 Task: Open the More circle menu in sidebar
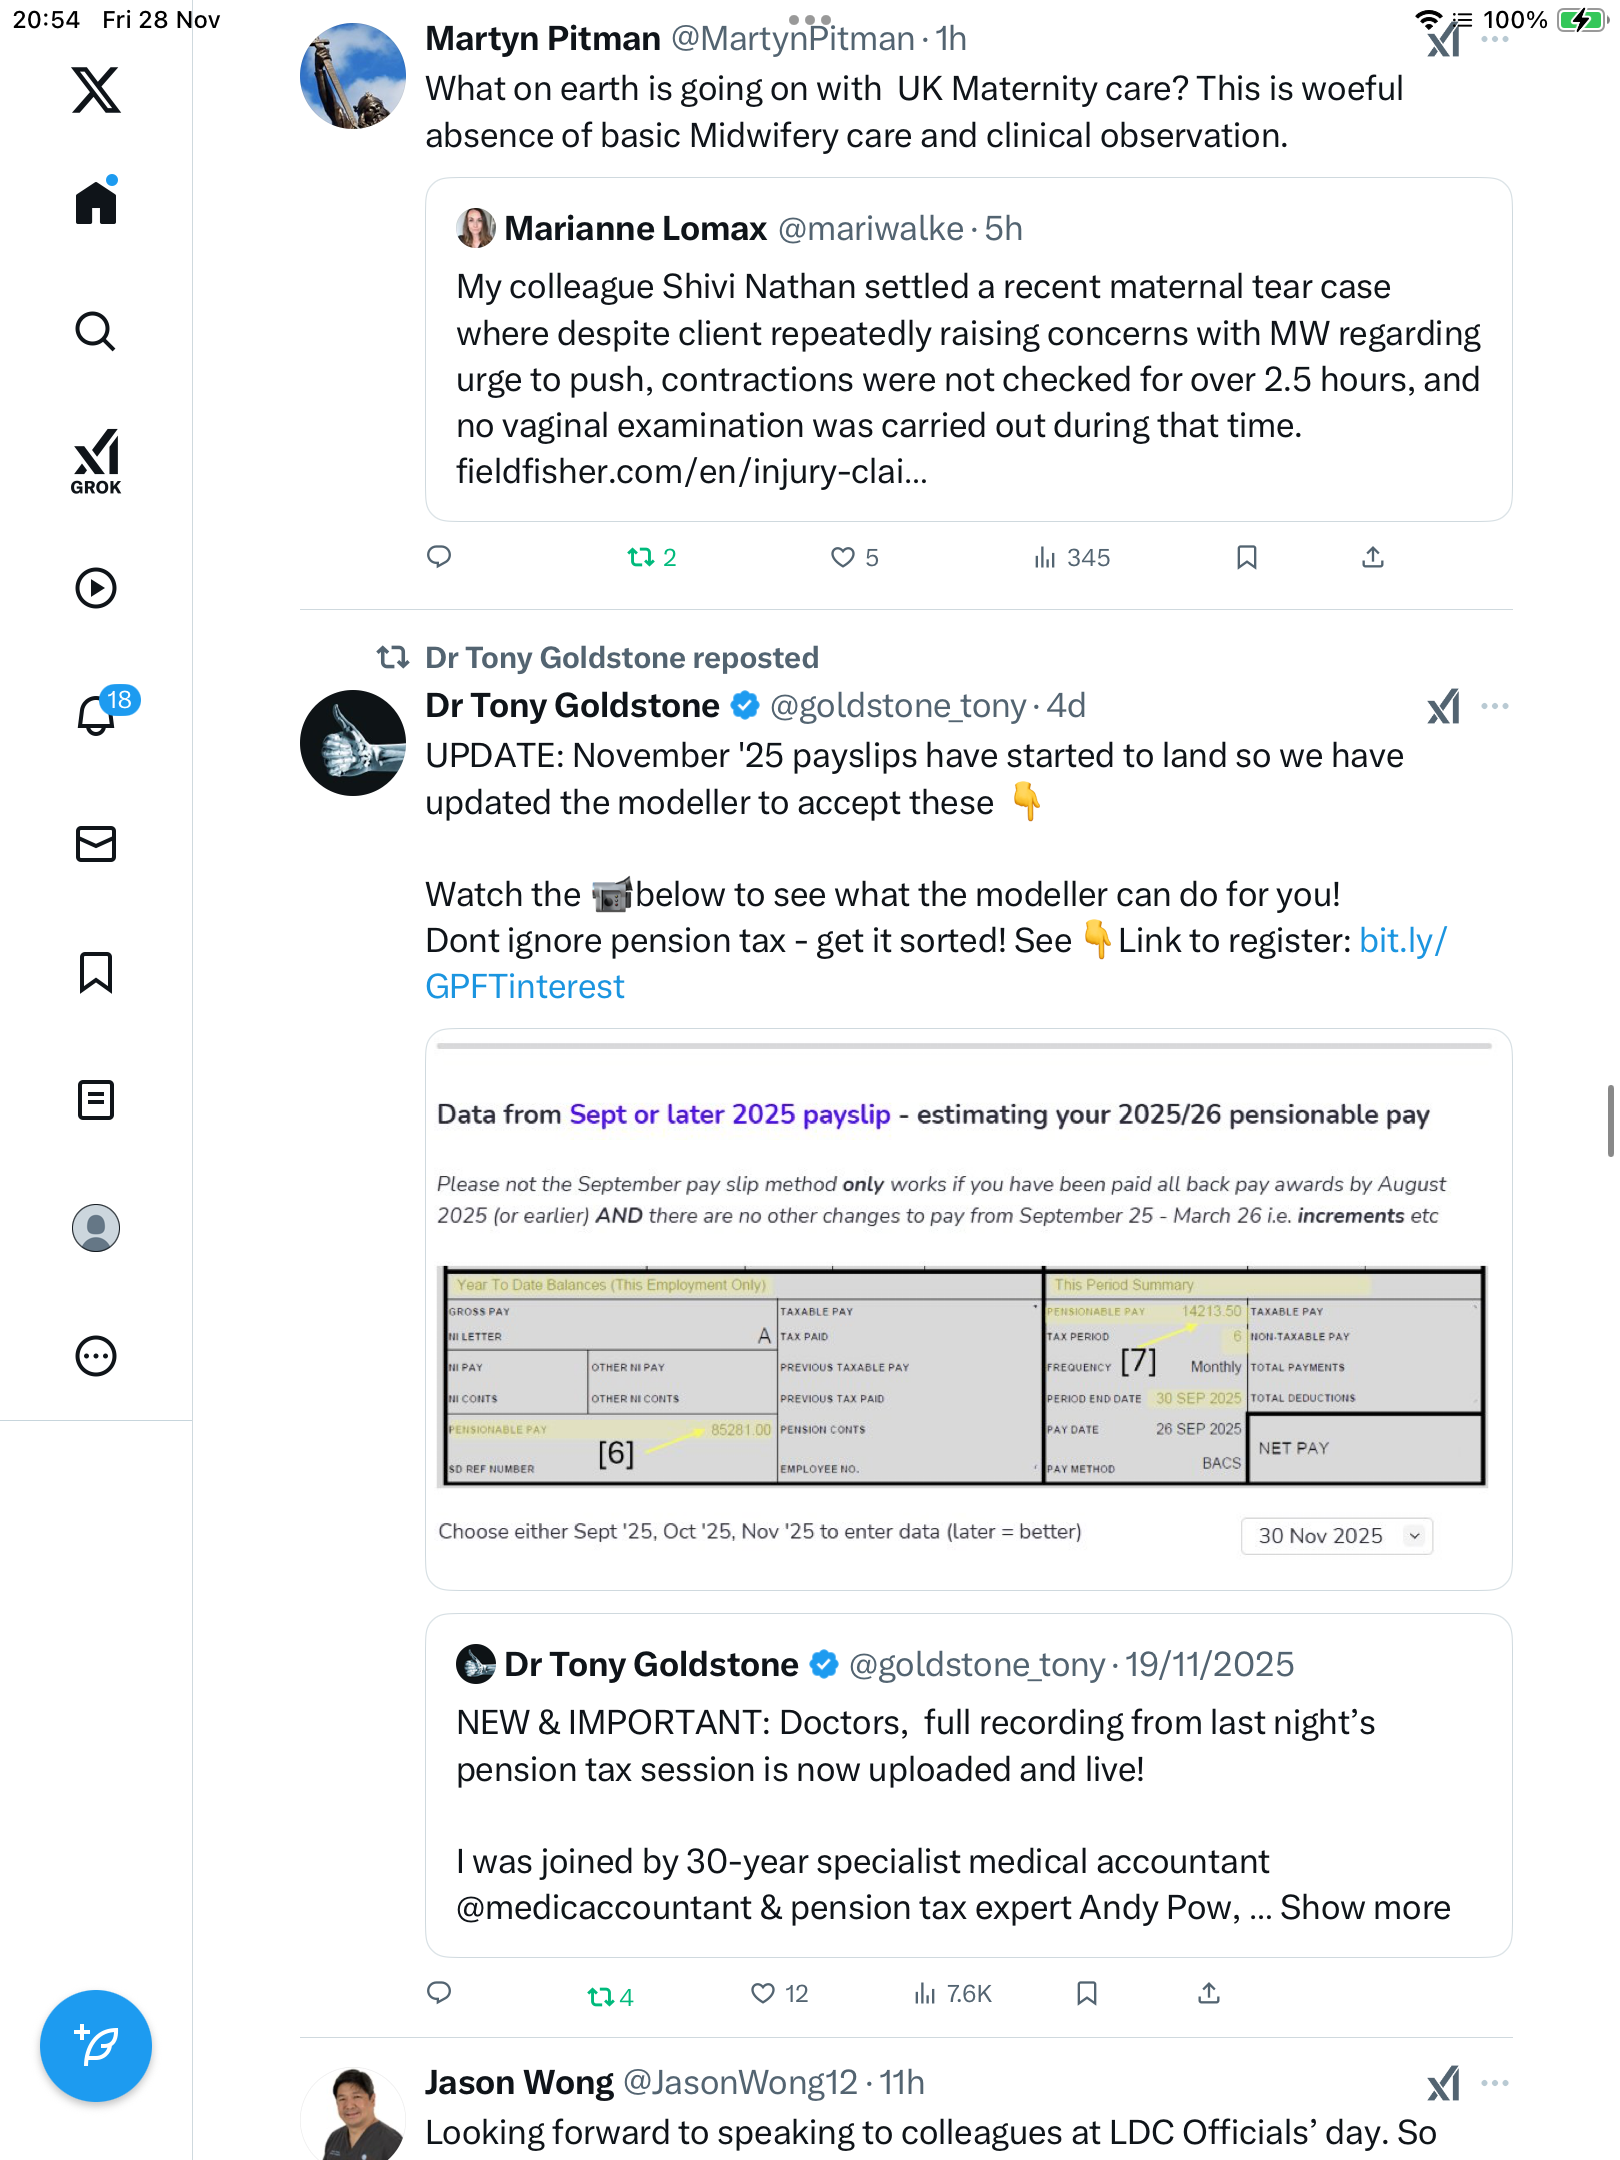point(96,1356)
